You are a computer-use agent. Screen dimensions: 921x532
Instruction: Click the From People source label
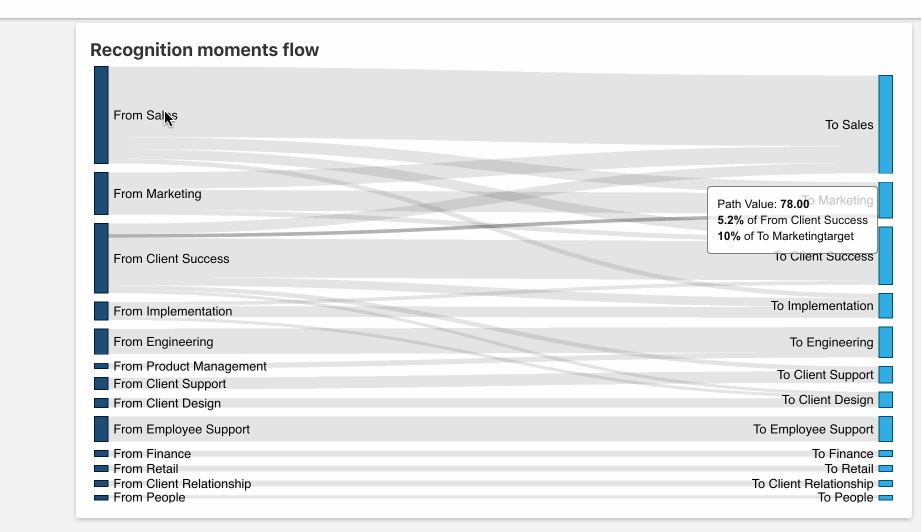149,498
